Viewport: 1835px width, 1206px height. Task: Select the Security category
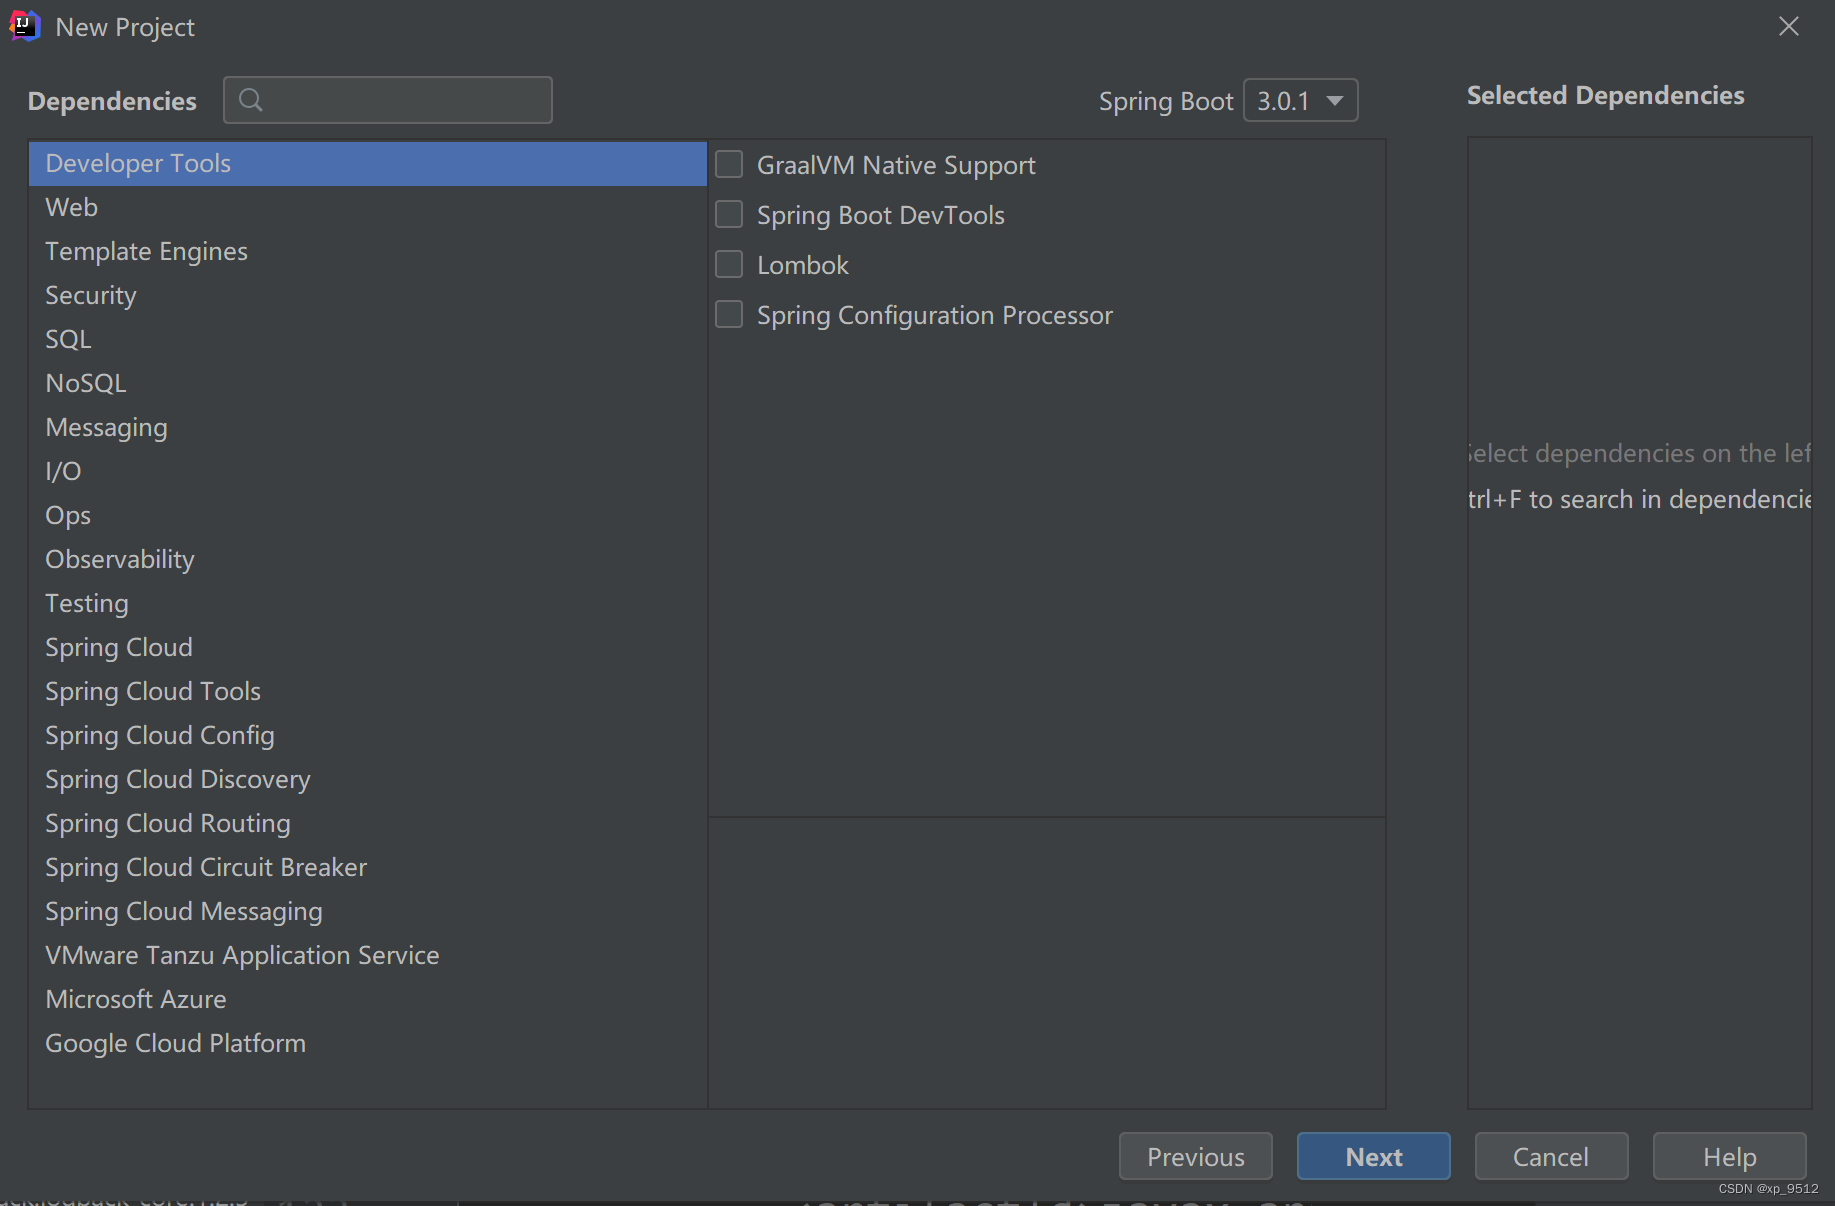tap(368, 295)
